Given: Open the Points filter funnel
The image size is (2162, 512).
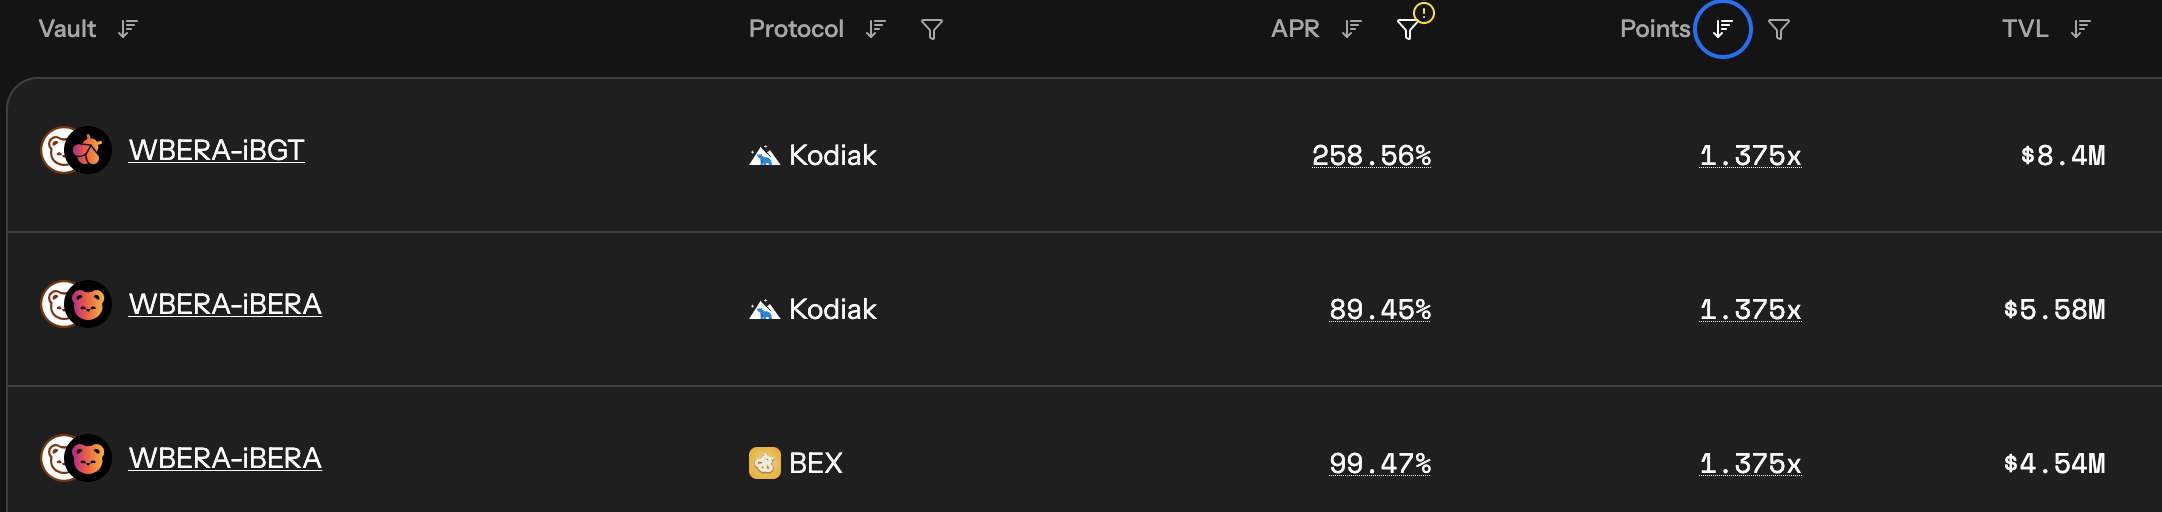Looking at the screenshot, I should click(x=1778, y=30).
